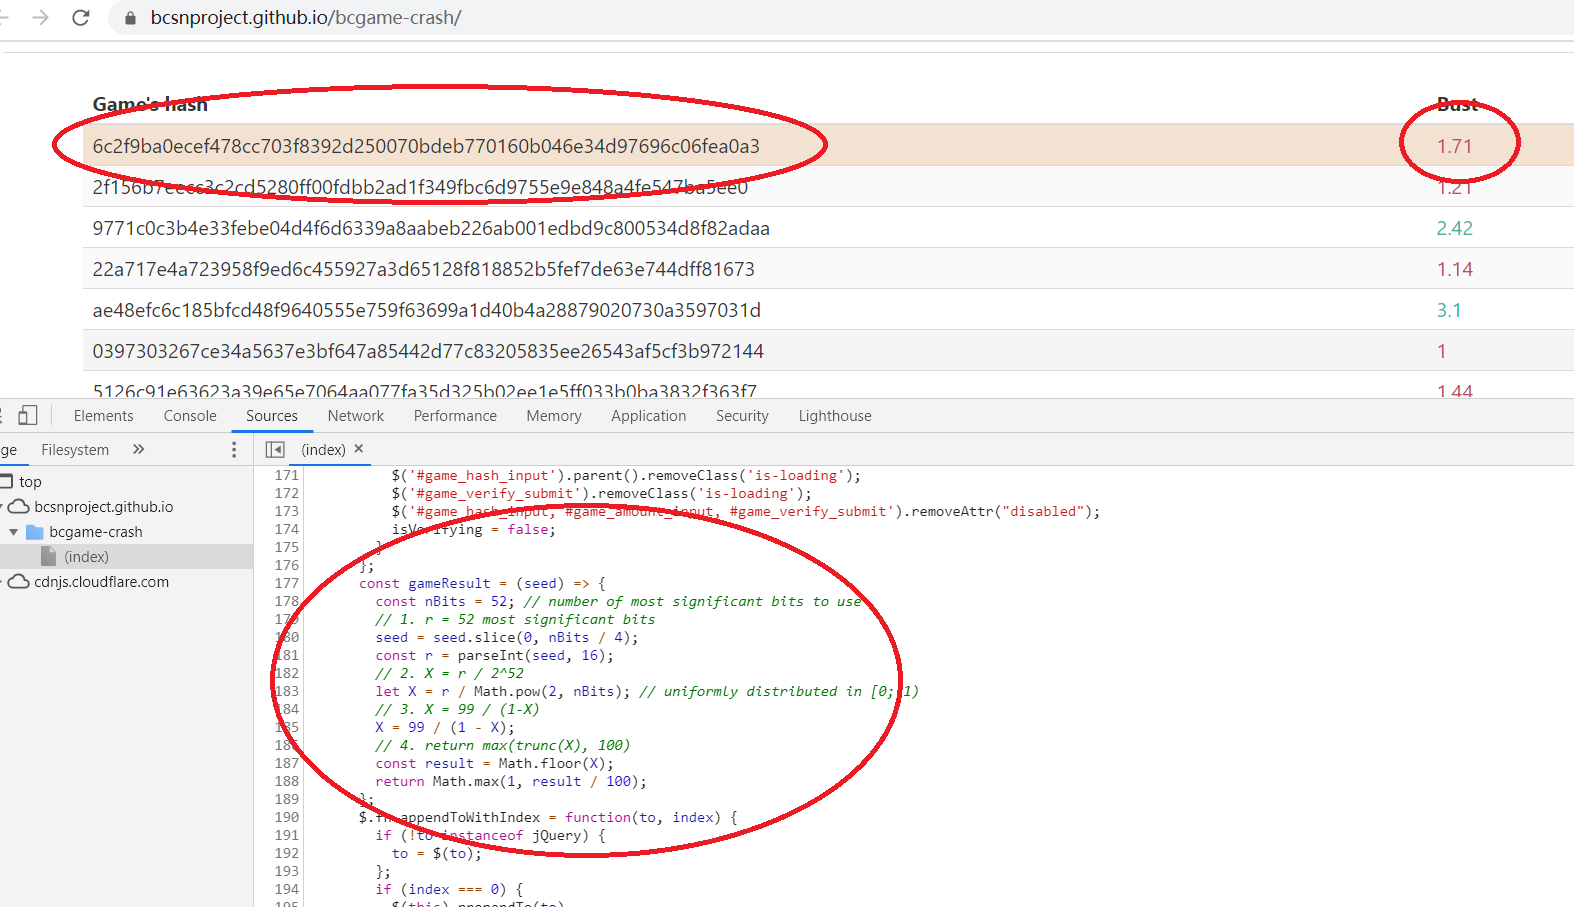
Task: Click the hash starting with 6c2f9ba0ecef
Action: (x=426, y=146)
